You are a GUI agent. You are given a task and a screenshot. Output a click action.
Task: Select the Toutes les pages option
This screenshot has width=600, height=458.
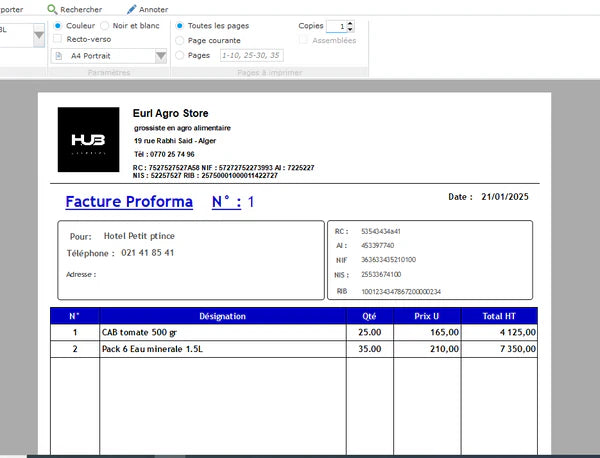pos(179,26)
